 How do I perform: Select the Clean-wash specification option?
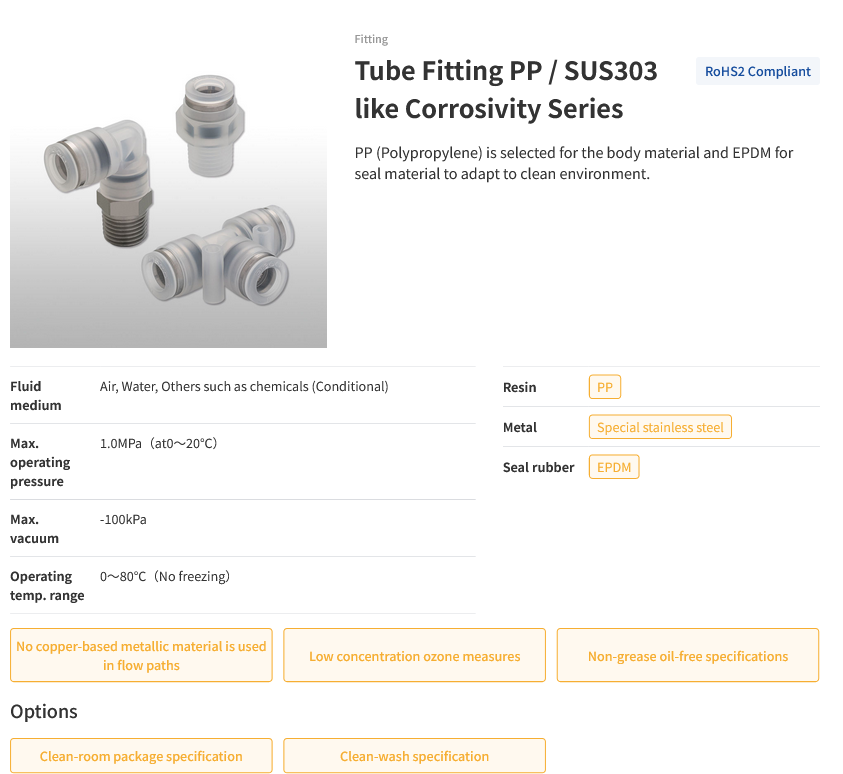tap(414, 755)
